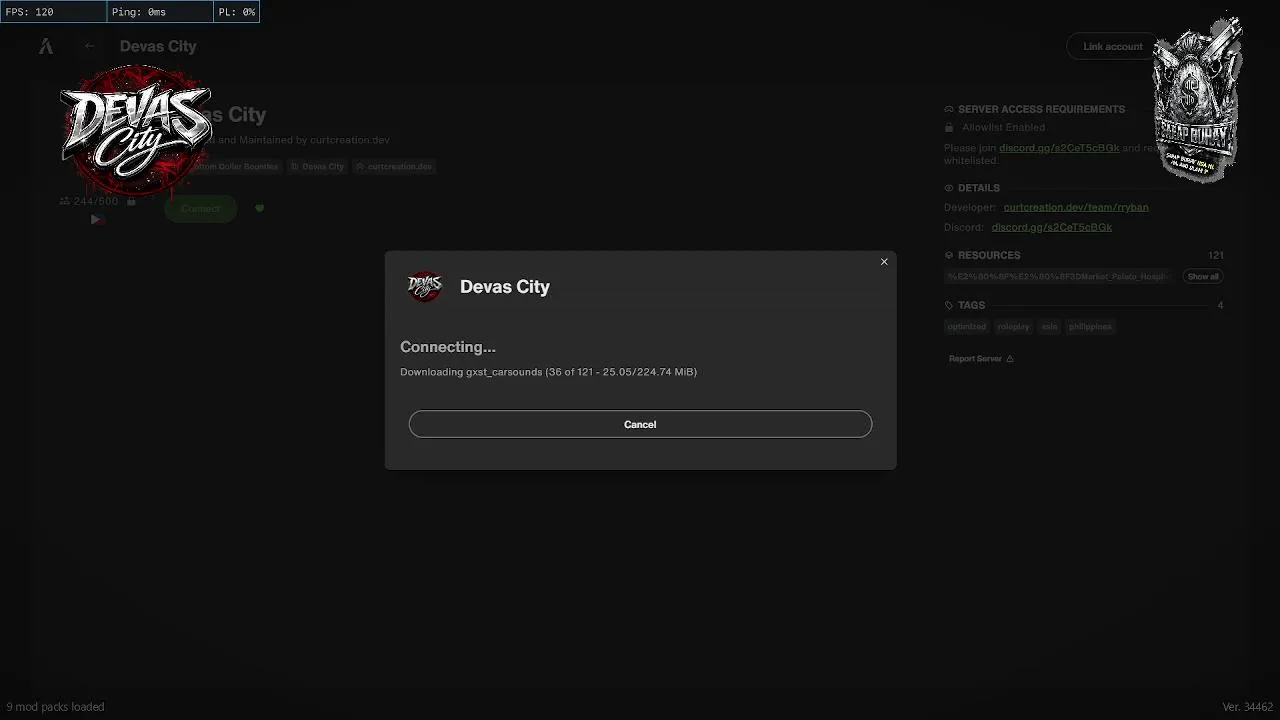The width and height of the screenshot is (1280, 720).
Task: Click the PL: 0% indicator
Action: [237, 12]
